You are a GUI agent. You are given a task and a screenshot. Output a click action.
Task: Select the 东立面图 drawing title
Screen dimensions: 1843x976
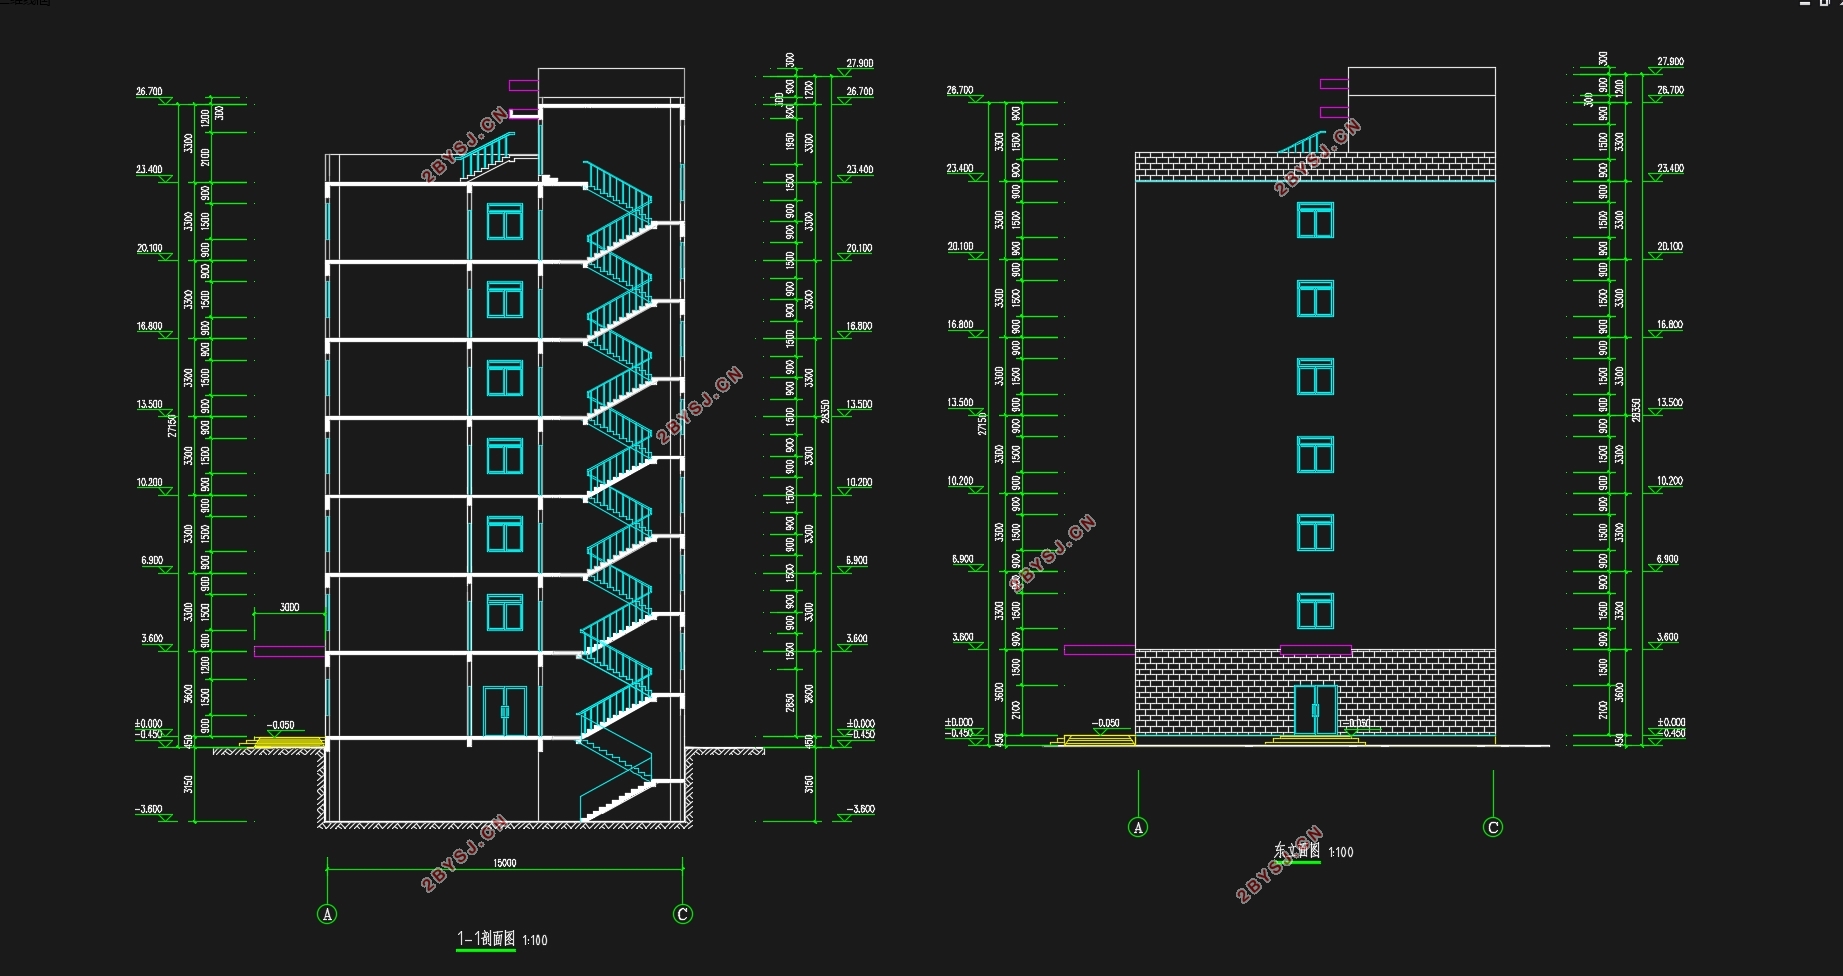pos(1297,850)
